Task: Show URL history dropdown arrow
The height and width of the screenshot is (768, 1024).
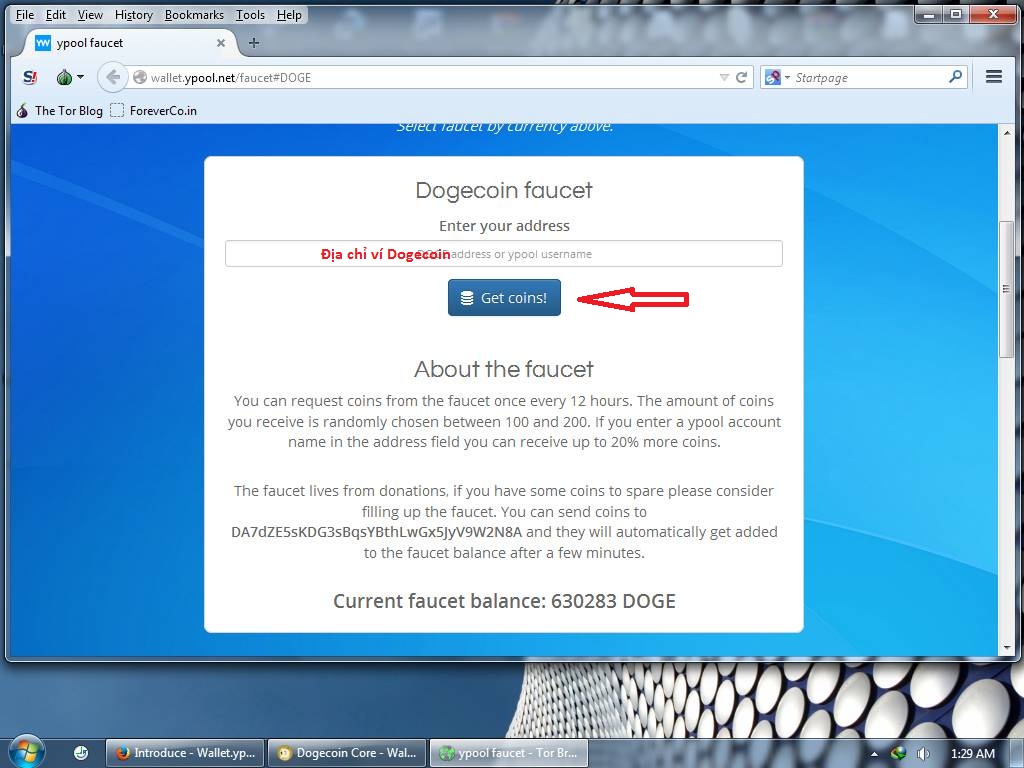Action: point(724,78)
